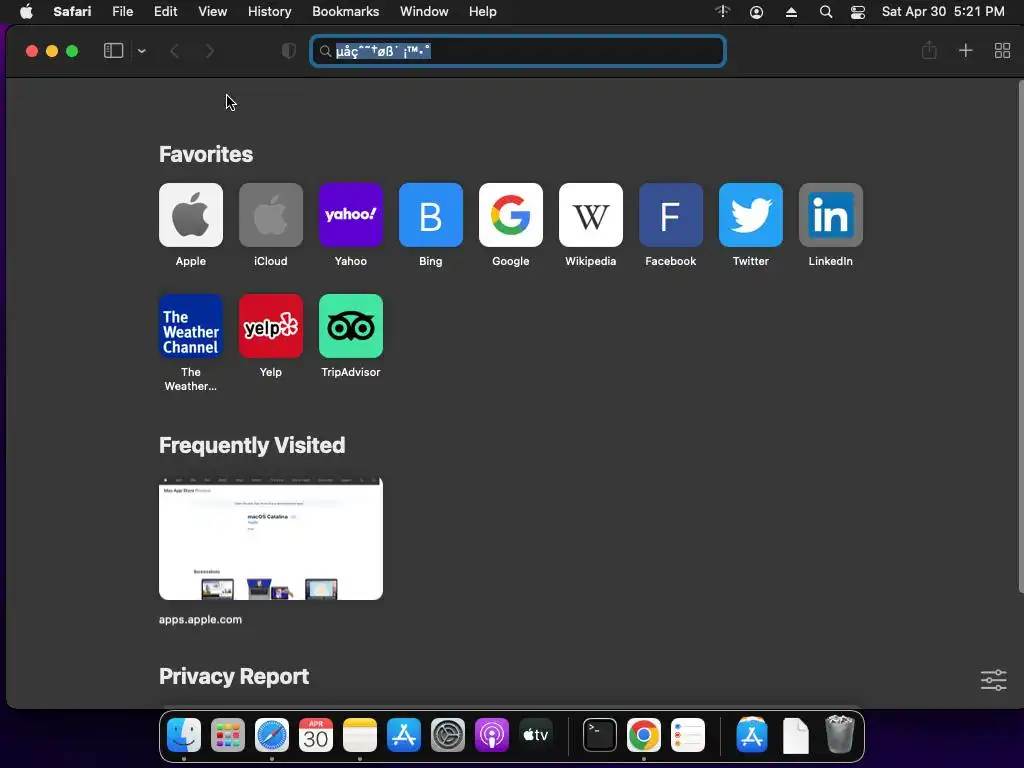Open the Safari menu

[x=72, y=12]
